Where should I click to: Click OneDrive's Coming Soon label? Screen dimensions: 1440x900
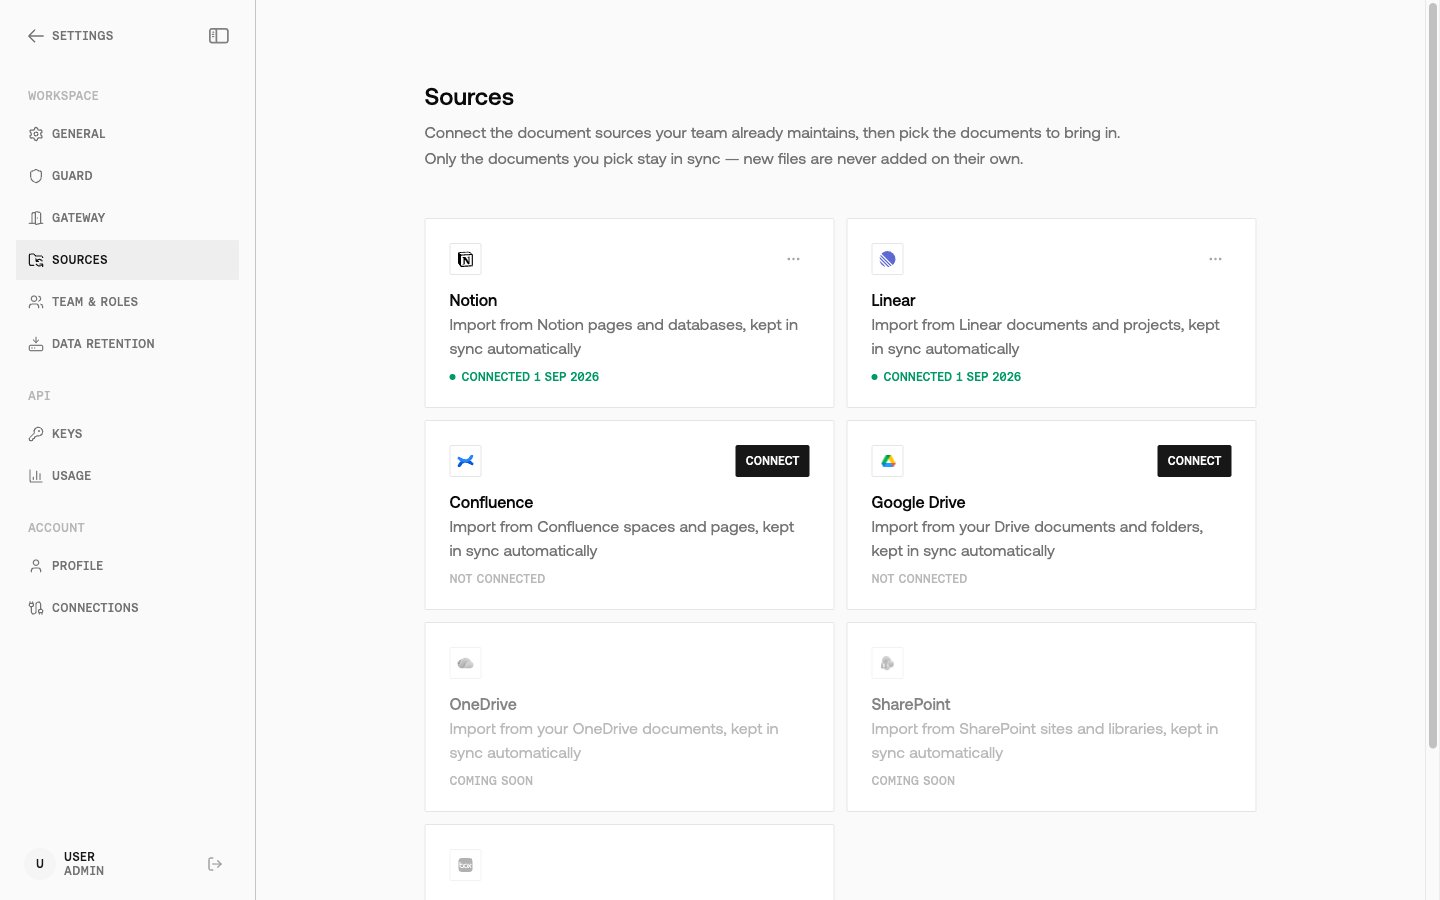[491, 781]
